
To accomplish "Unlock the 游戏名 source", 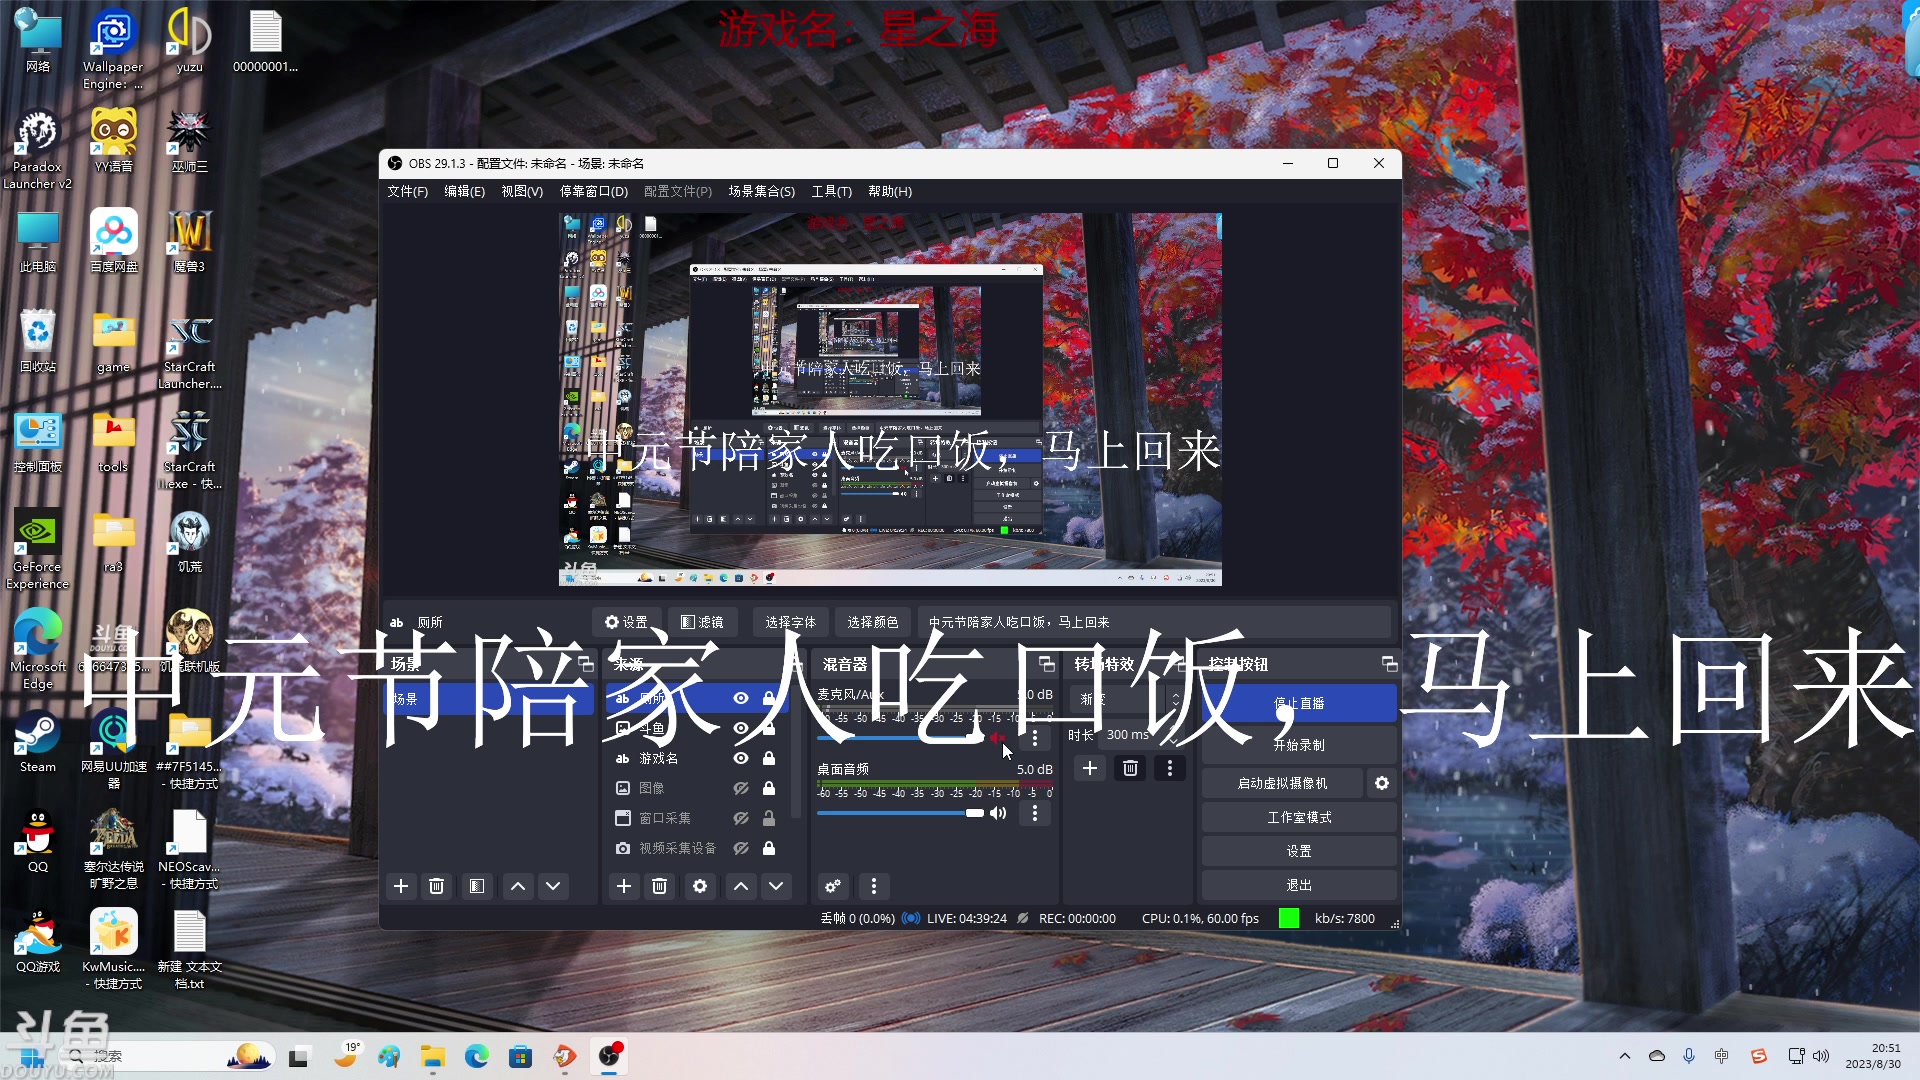I will click(769, 758).
